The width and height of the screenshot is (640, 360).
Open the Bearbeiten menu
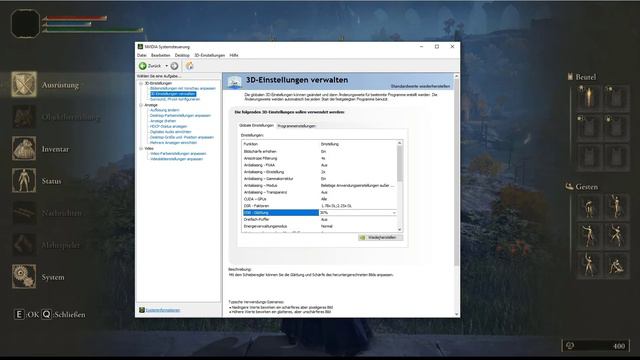pos(160,55)
